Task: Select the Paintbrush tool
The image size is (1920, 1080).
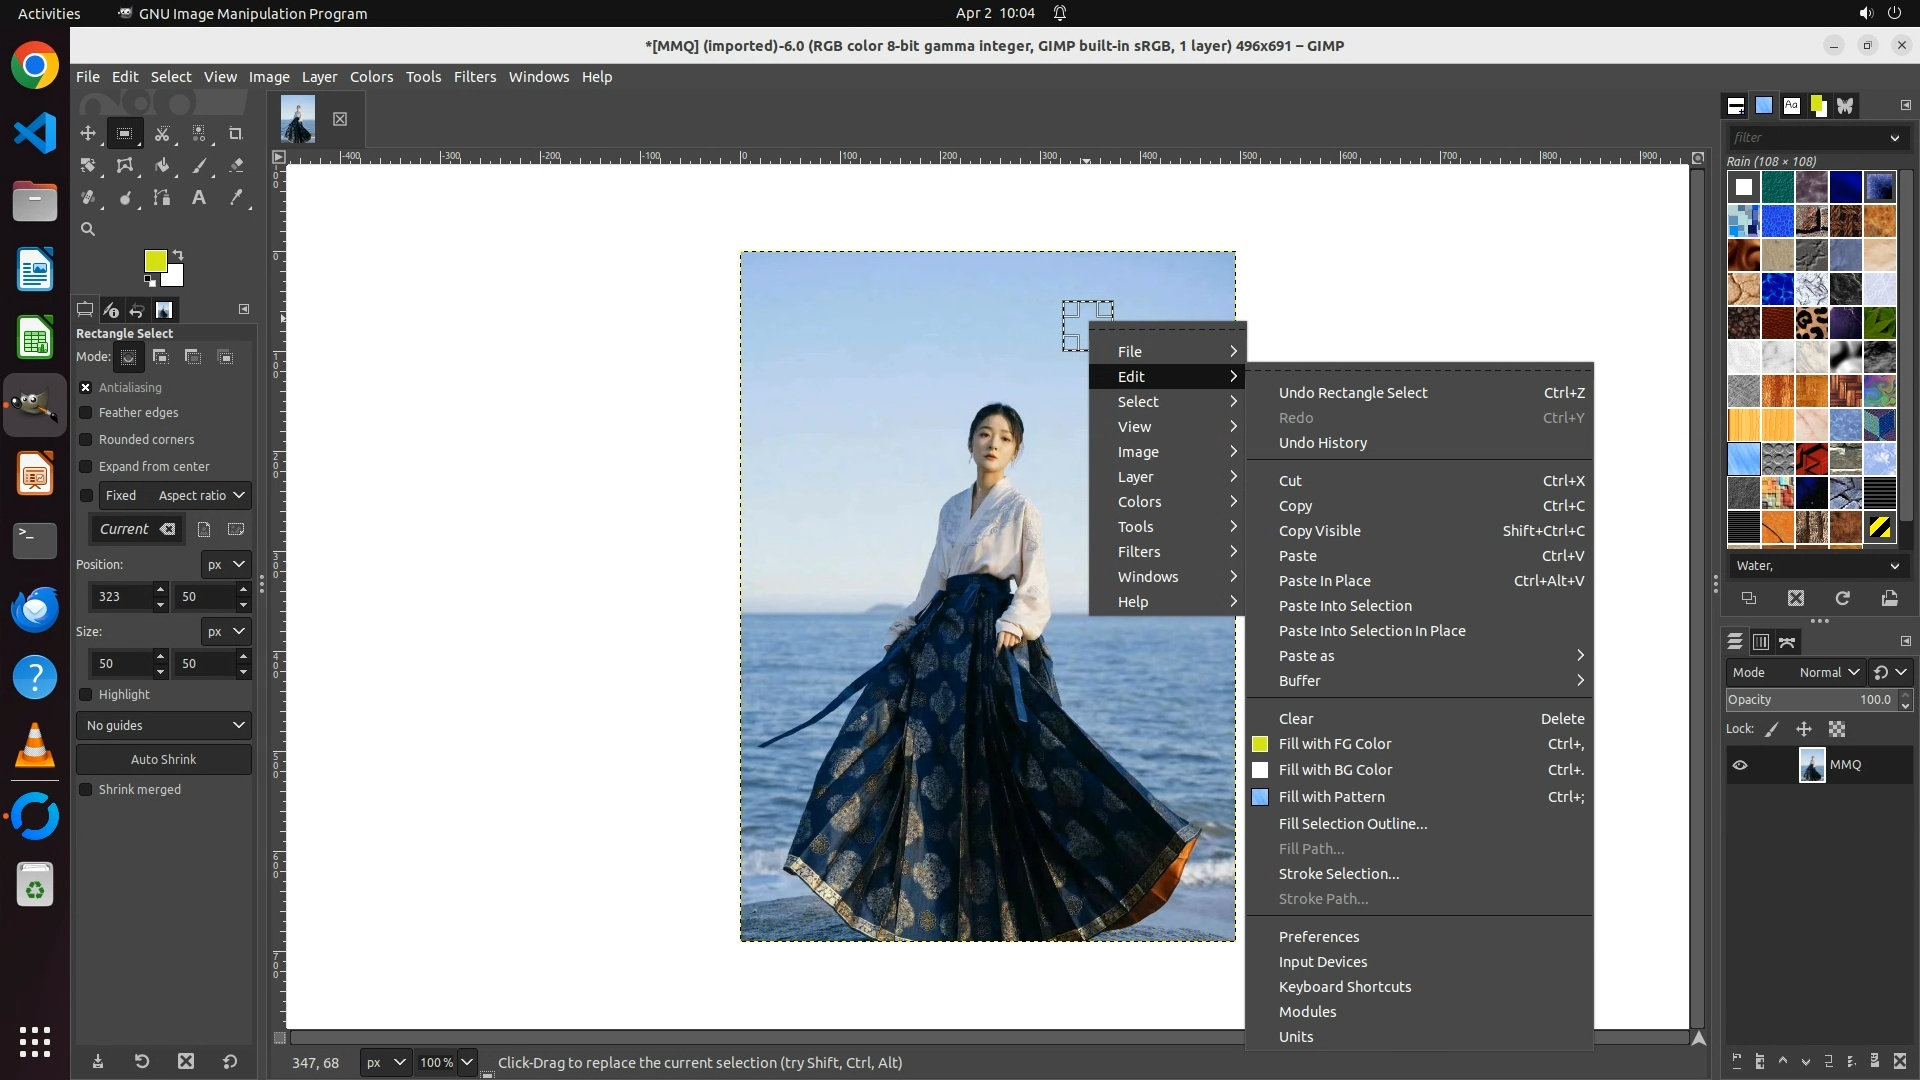Action: click(x=199, y=166)
